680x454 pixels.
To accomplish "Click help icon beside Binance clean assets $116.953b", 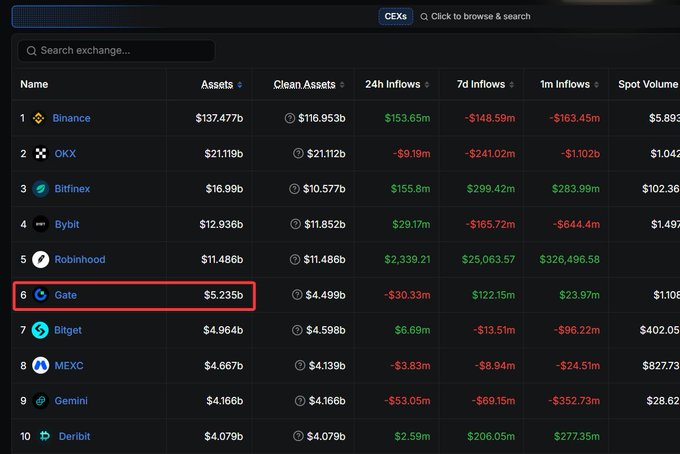I will [290, 118].
